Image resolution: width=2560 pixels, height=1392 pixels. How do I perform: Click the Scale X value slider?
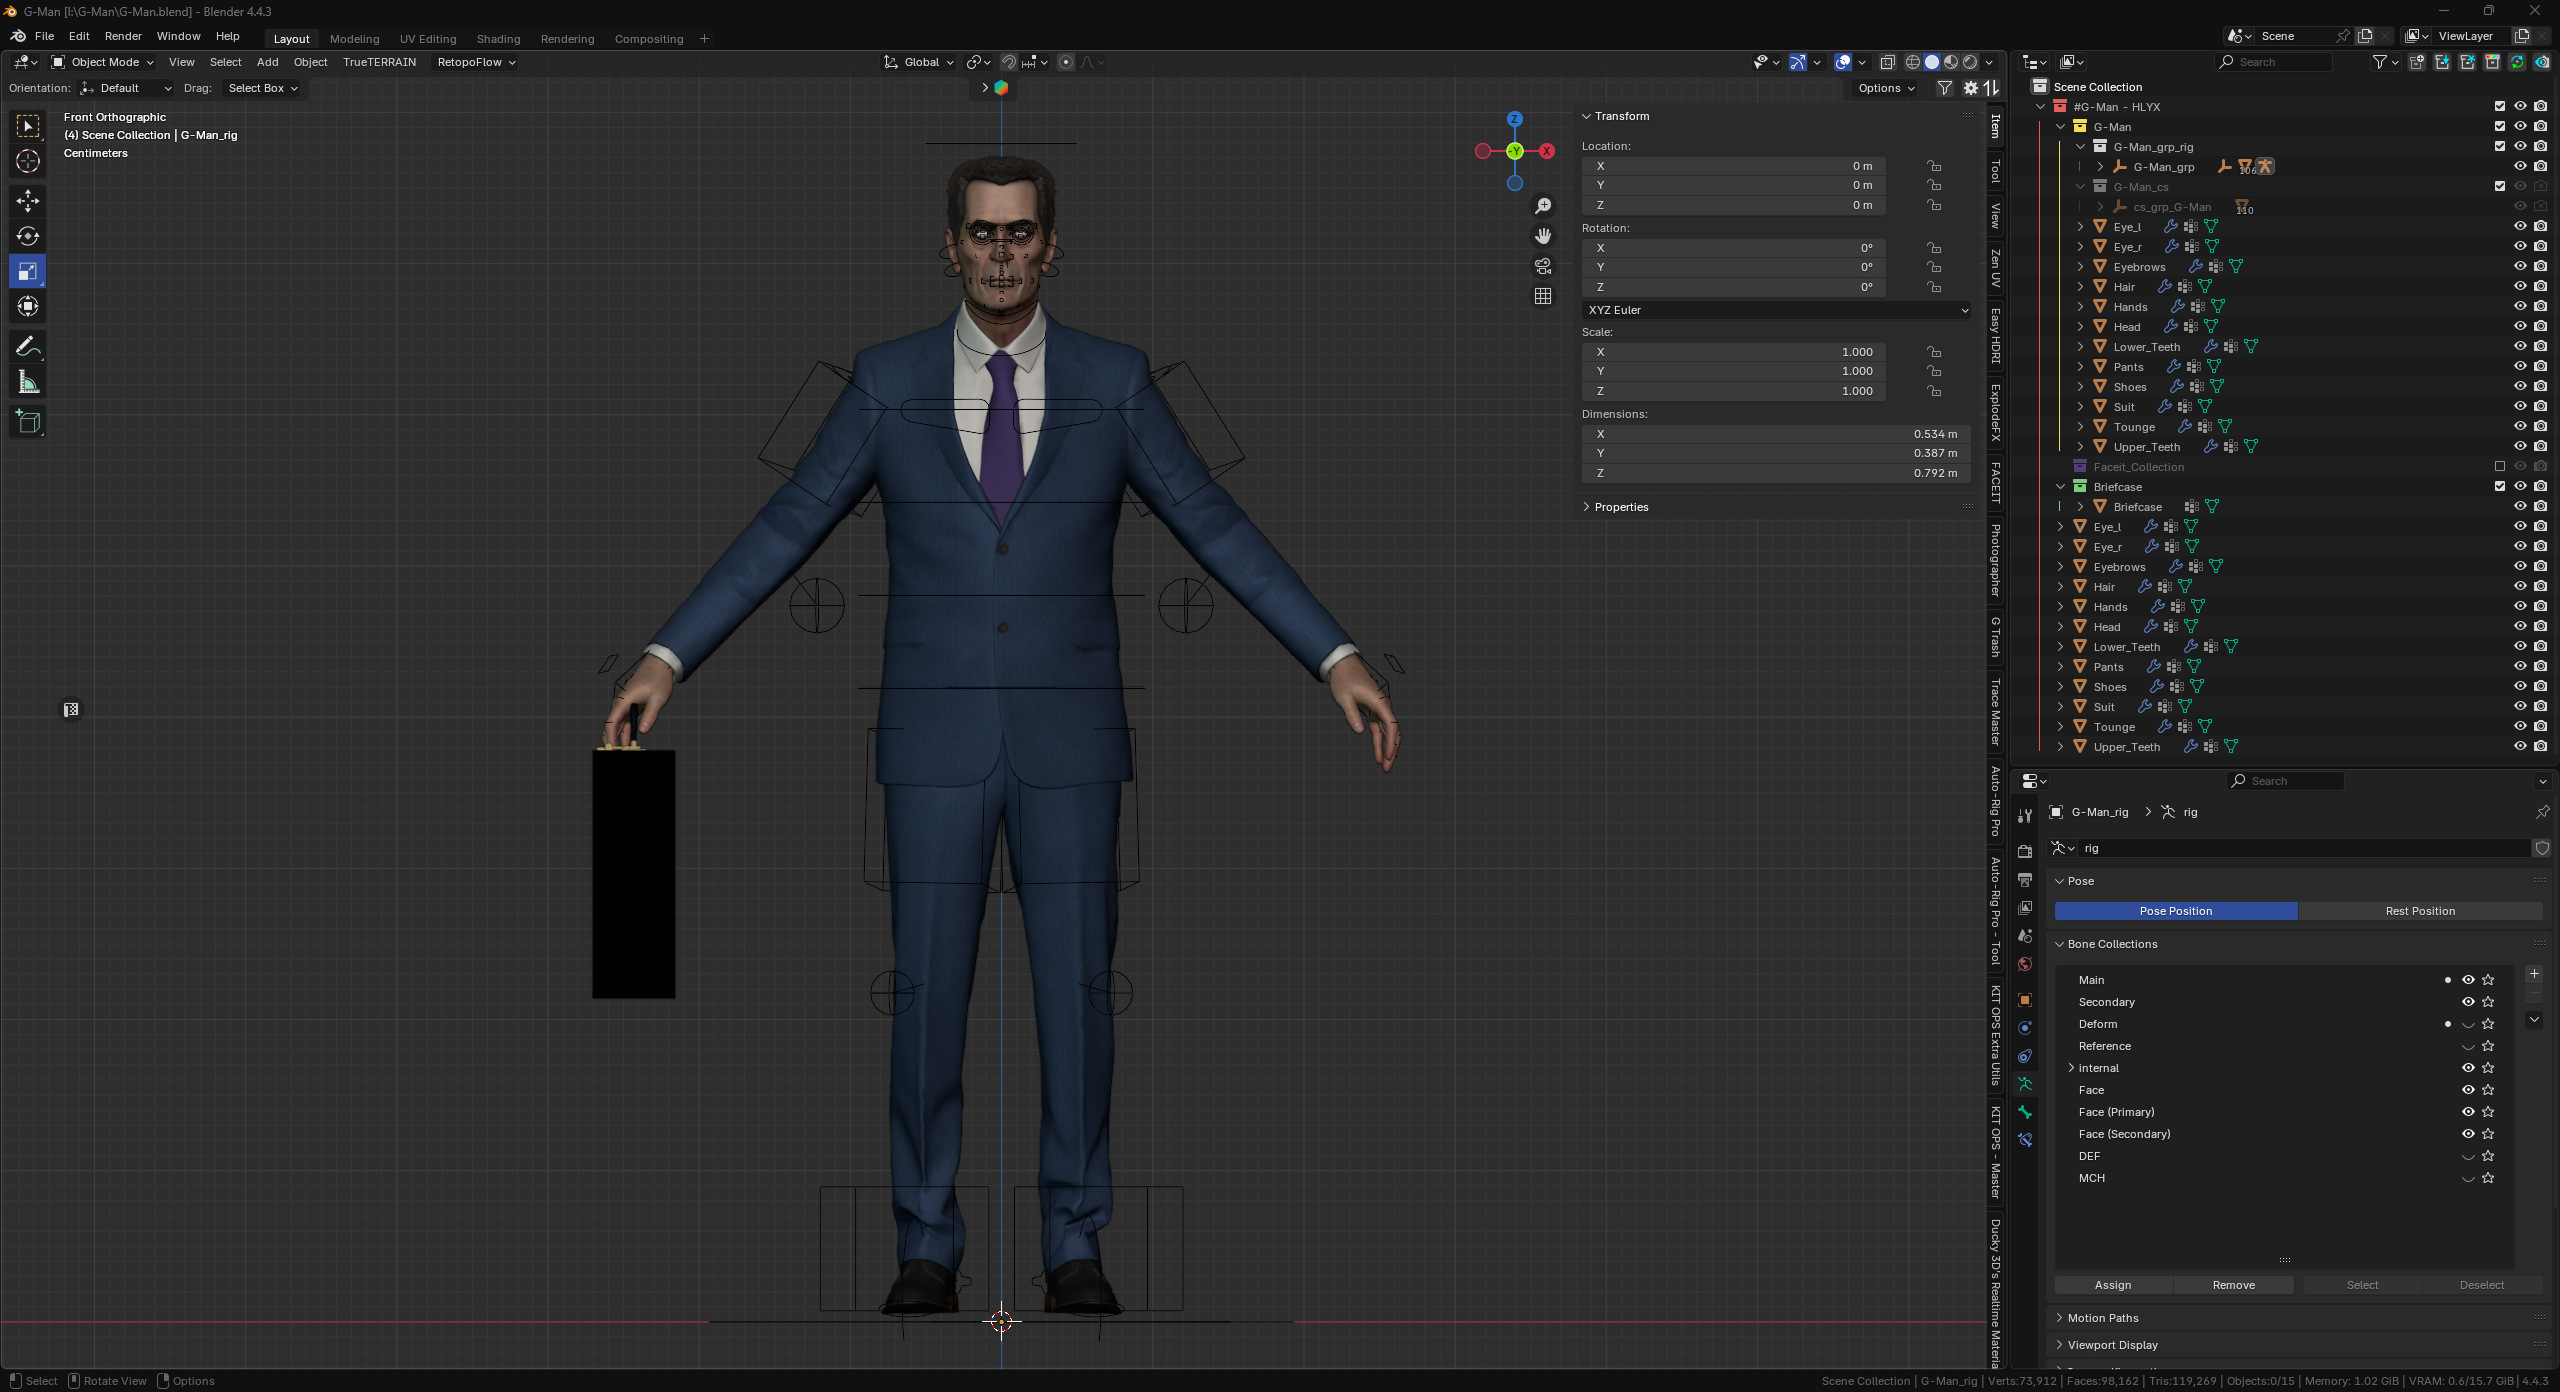[x=1734, y=352]
